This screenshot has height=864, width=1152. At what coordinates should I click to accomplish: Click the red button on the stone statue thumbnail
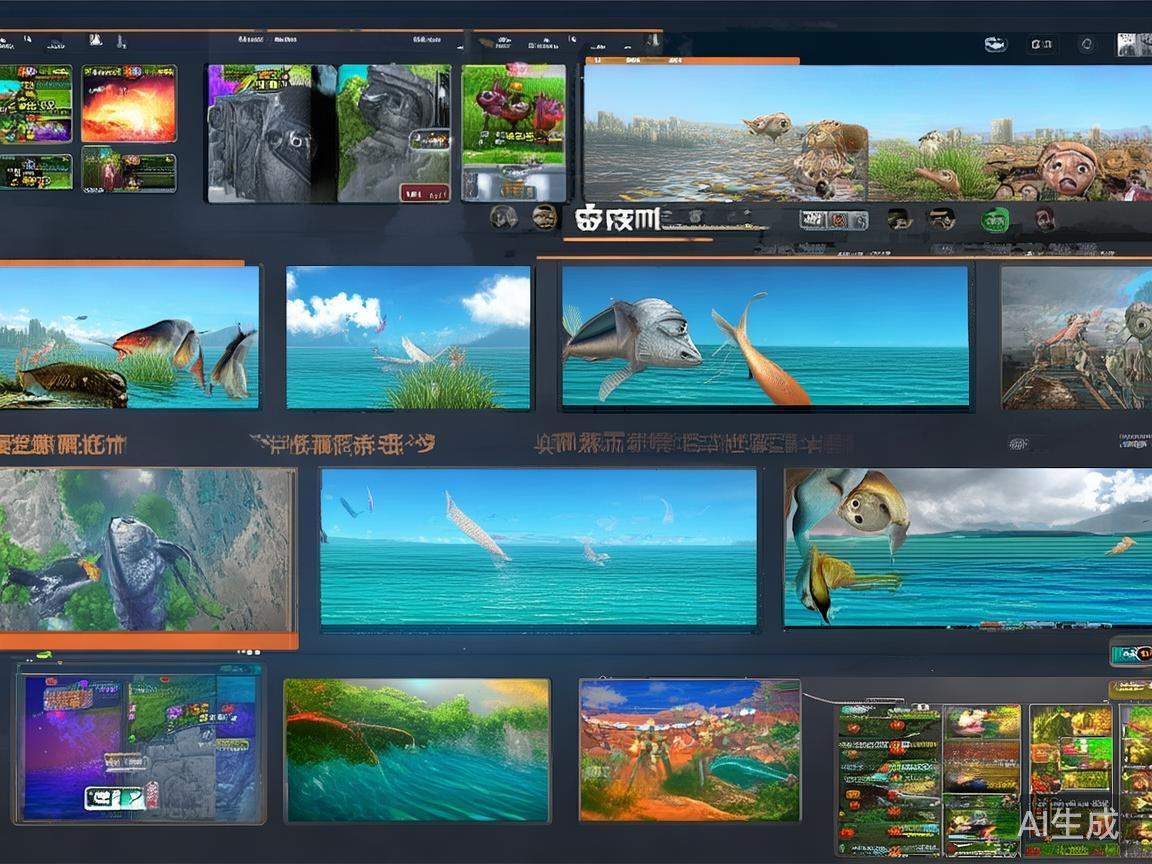[x=424, y=191]
